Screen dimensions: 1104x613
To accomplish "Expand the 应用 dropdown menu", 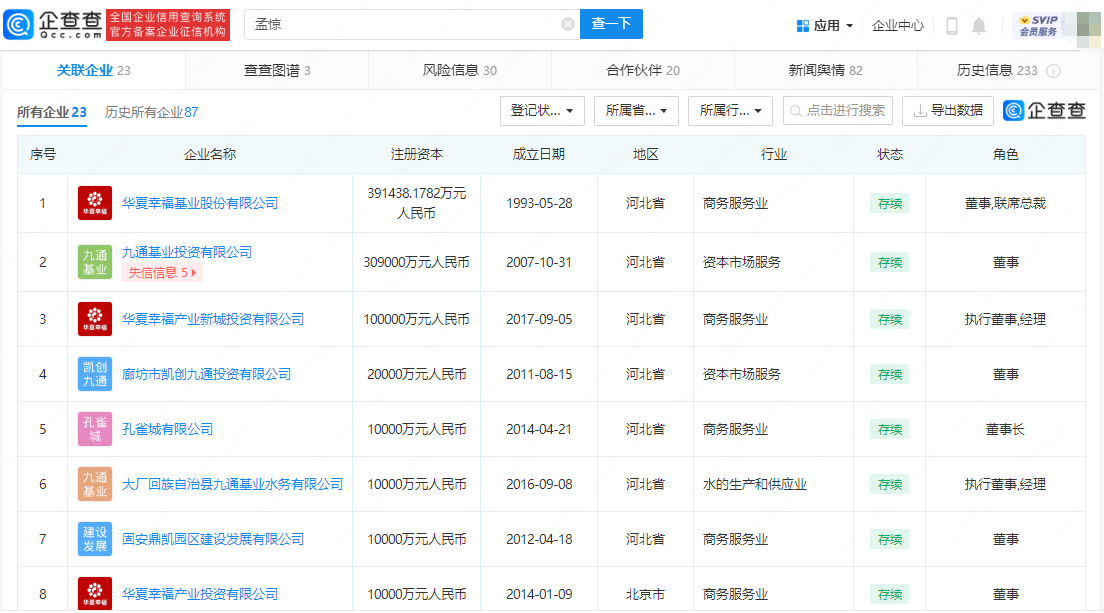I will point(825,25).
